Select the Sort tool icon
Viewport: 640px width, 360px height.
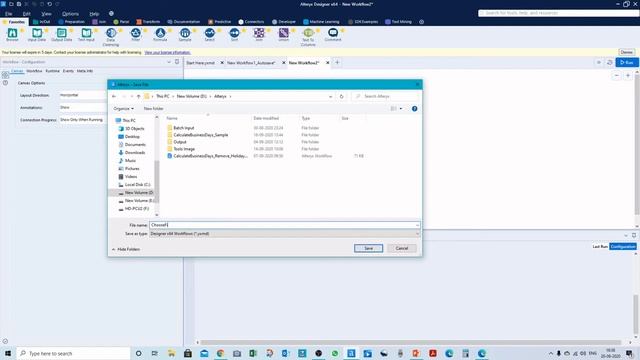pos(234,33)
